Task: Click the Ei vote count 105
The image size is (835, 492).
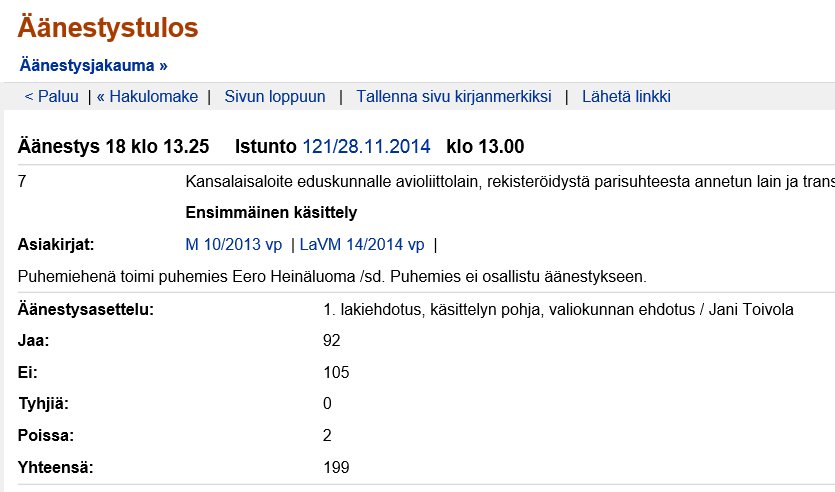Action: click(x=336, y=373)
